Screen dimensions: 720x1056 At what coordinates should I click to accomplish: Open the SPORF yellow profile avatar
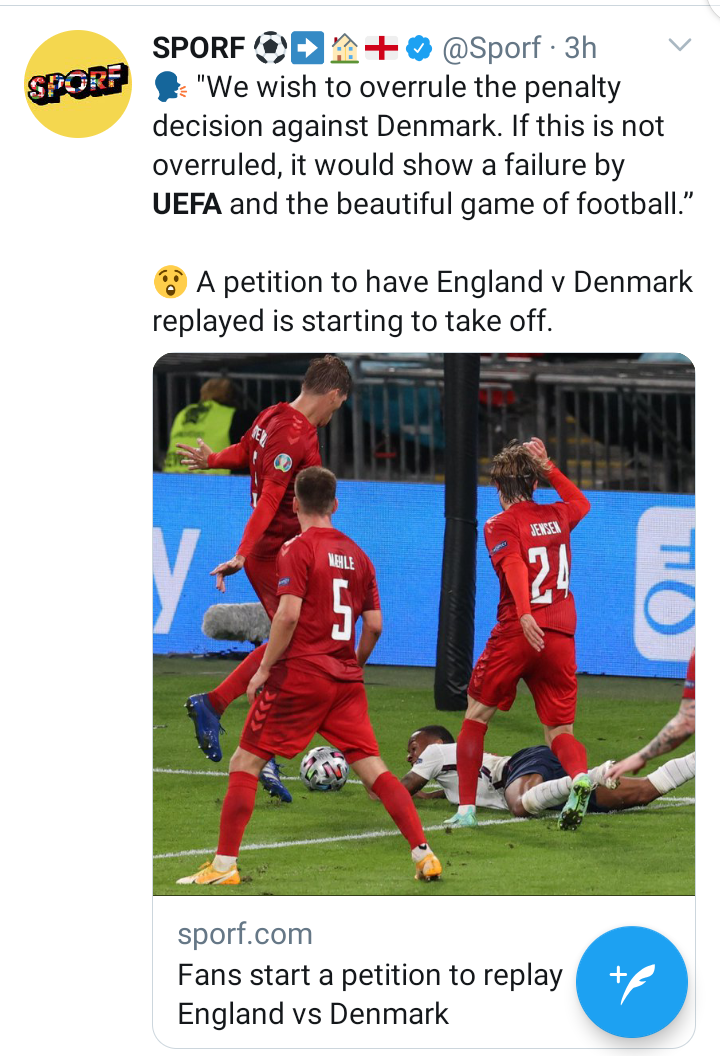pyautogui.click(x=78, y=84)
